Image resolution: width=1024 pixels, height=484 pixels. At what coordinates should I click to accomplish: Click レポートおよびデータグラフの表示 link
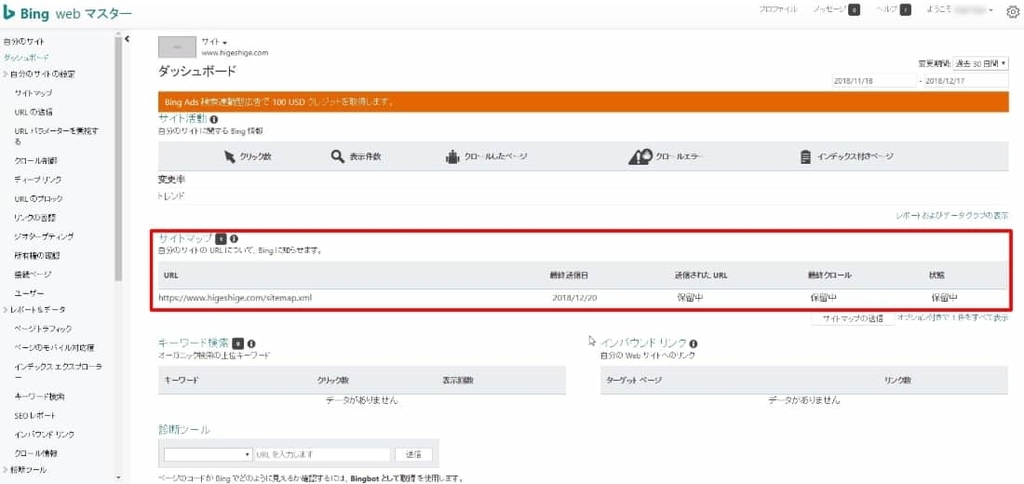[953, 215]
